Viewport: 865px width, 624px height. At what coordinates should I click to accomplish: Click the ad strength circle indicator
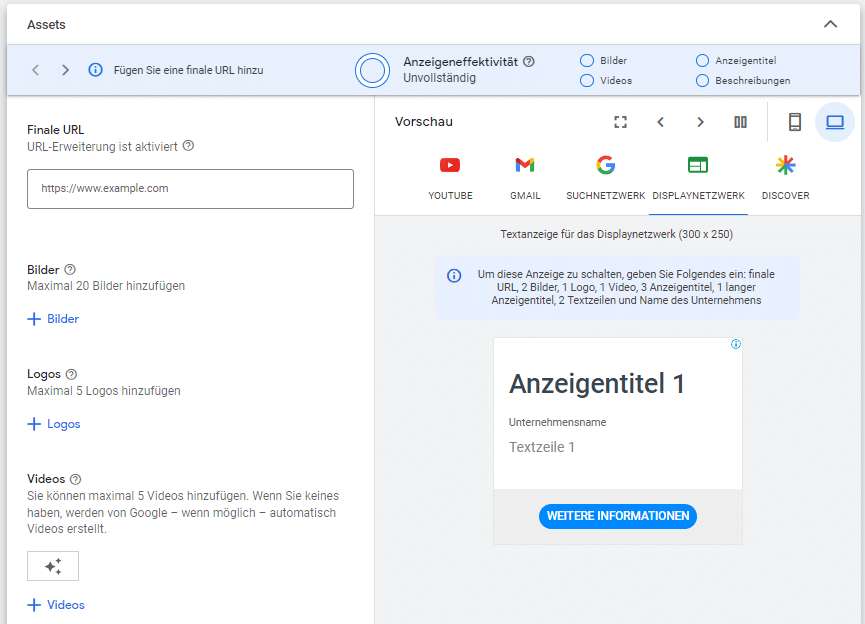point(372,71)
